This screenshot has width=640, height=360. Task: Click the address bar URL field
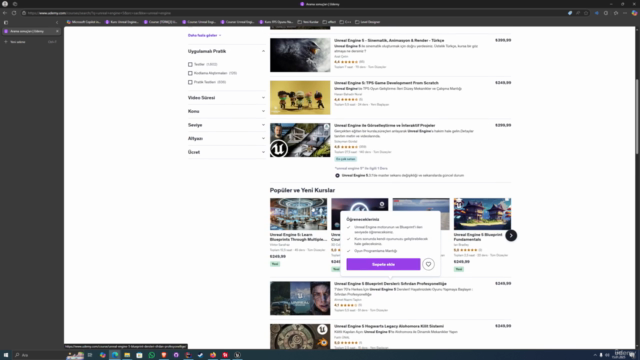coord(294,13)
